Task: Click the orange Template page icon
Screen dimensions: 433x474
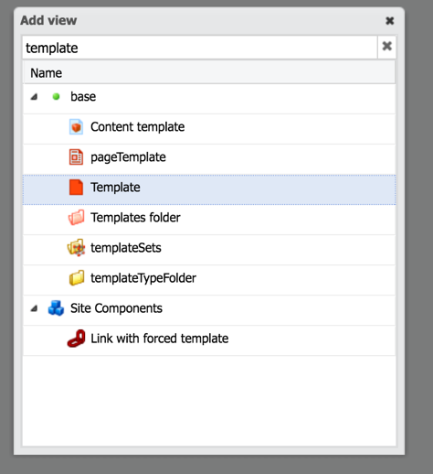Action: (x=76, y=187)
